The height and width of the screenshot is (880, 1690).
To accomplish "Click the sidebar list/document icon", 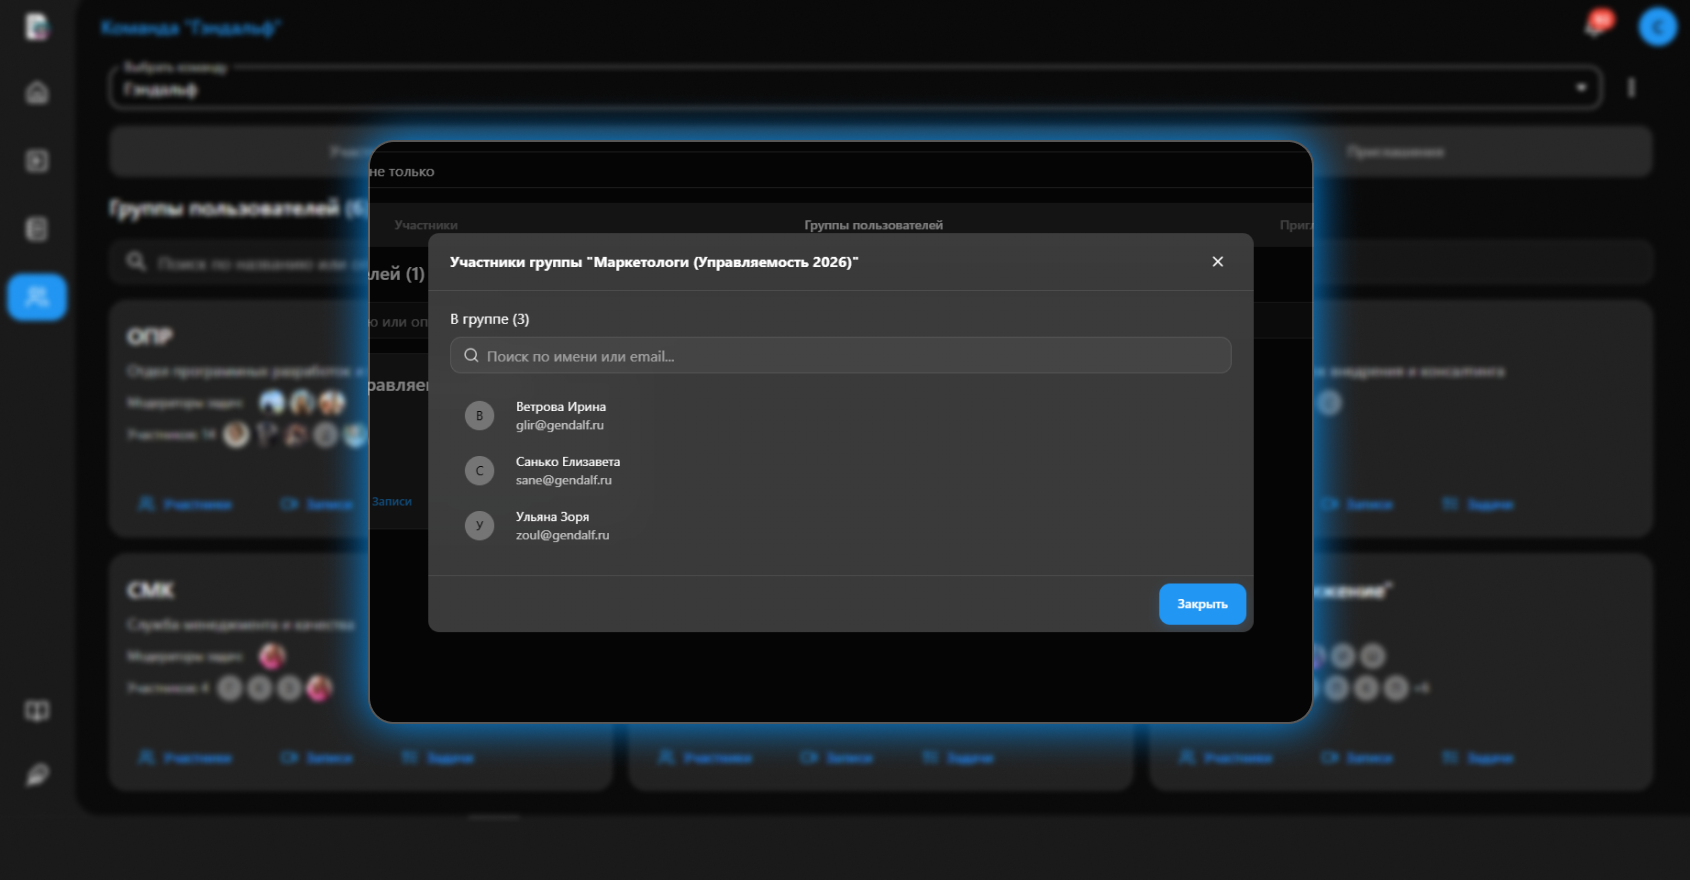I will coord(37,229).
